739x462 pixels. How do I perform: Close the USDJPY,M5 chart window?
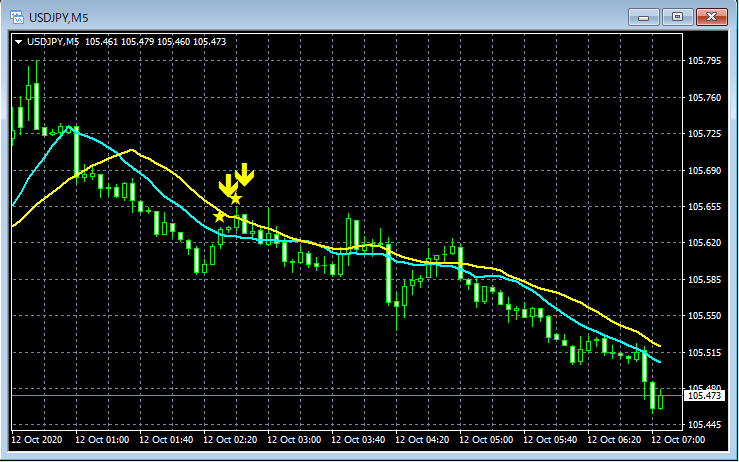(x=712, y=17)
